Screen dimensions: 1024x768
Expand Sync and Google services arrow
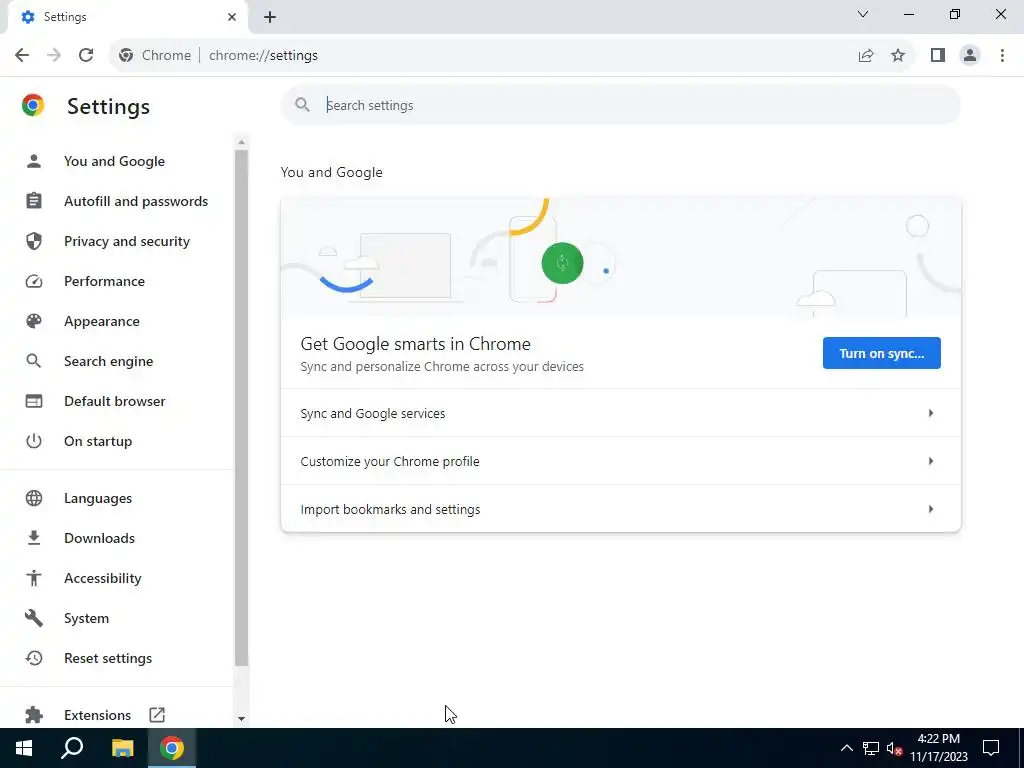[x=931, y=413]
